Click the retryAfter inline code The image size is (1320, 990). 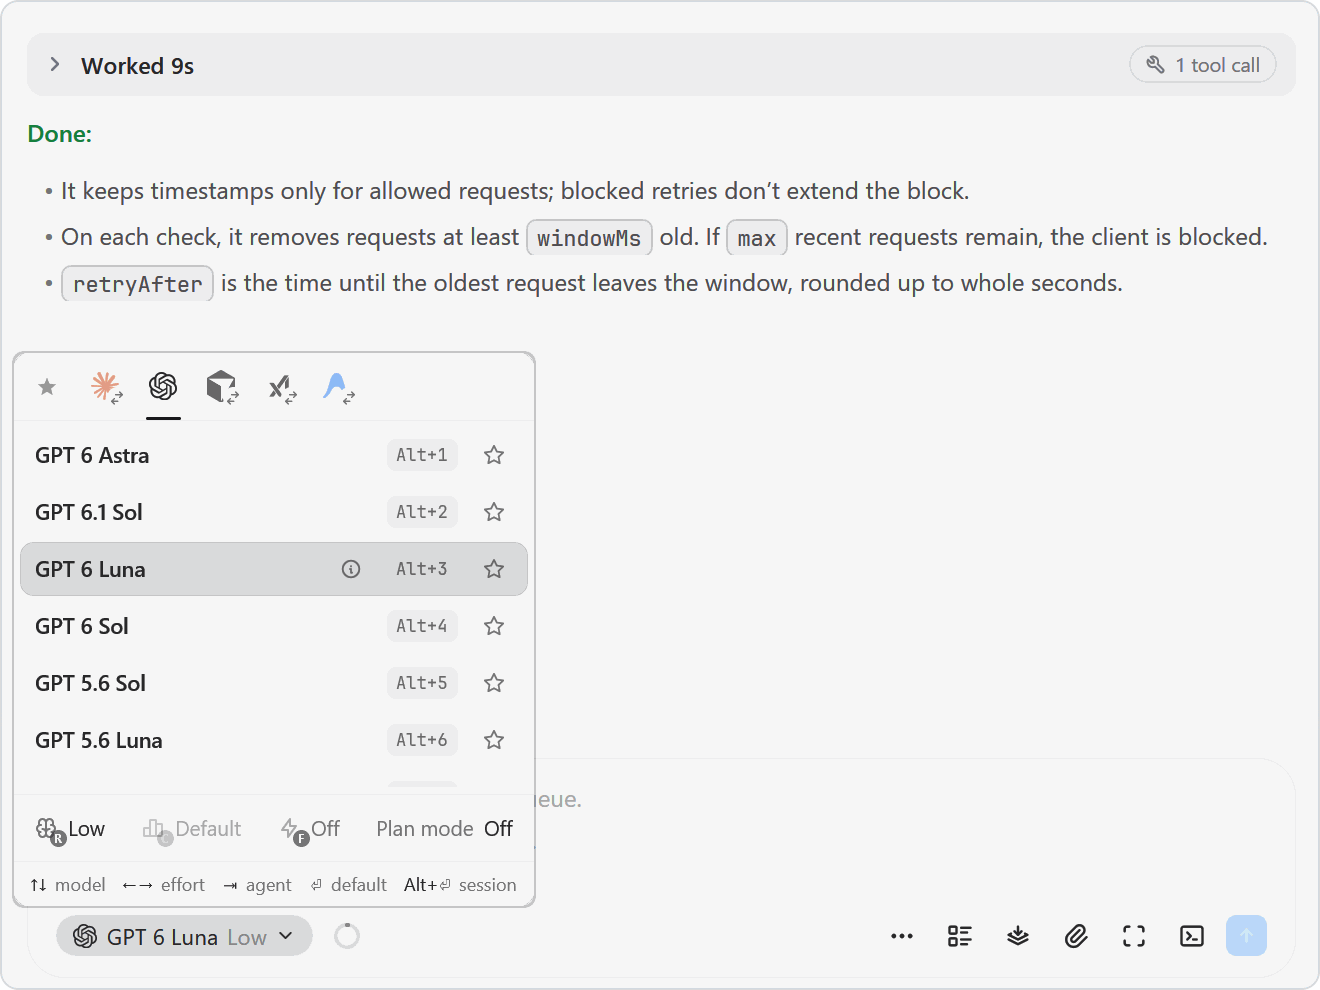138,284
